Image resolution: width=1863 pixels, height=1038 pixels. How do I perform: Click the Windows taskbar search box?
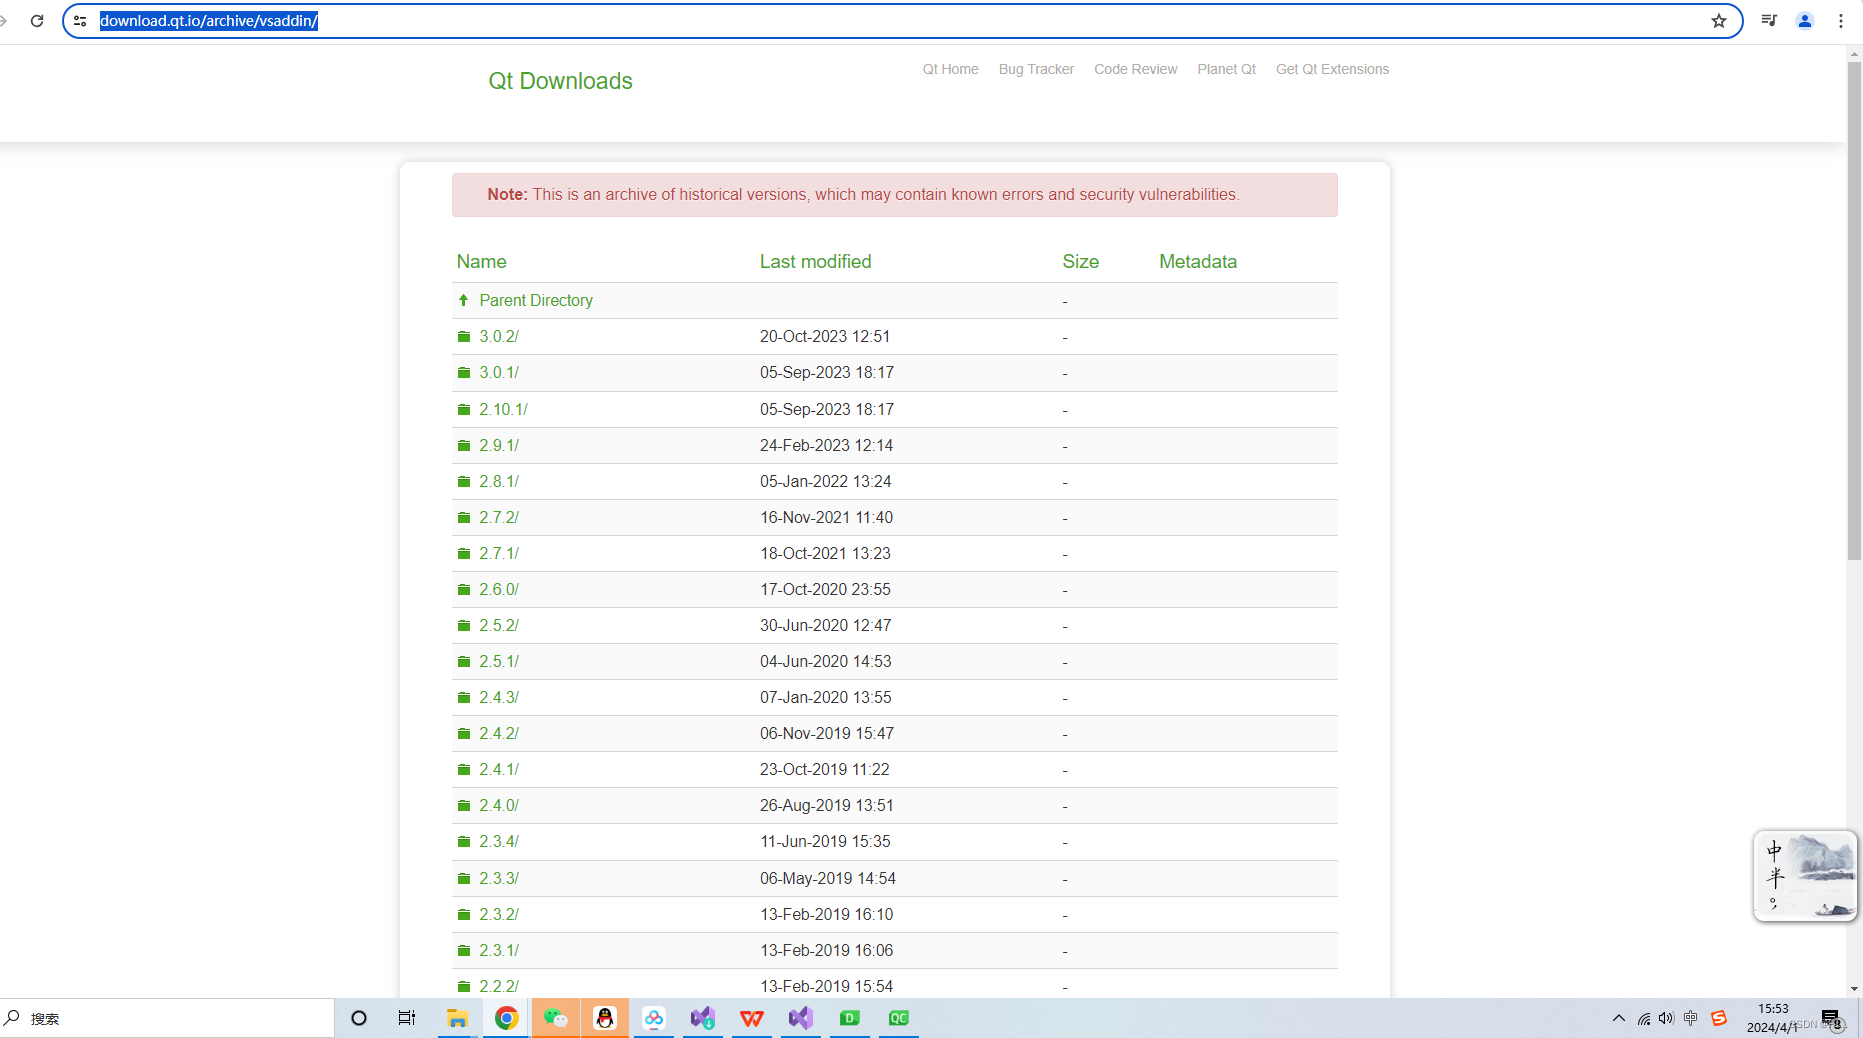(x=167, y=1018)
